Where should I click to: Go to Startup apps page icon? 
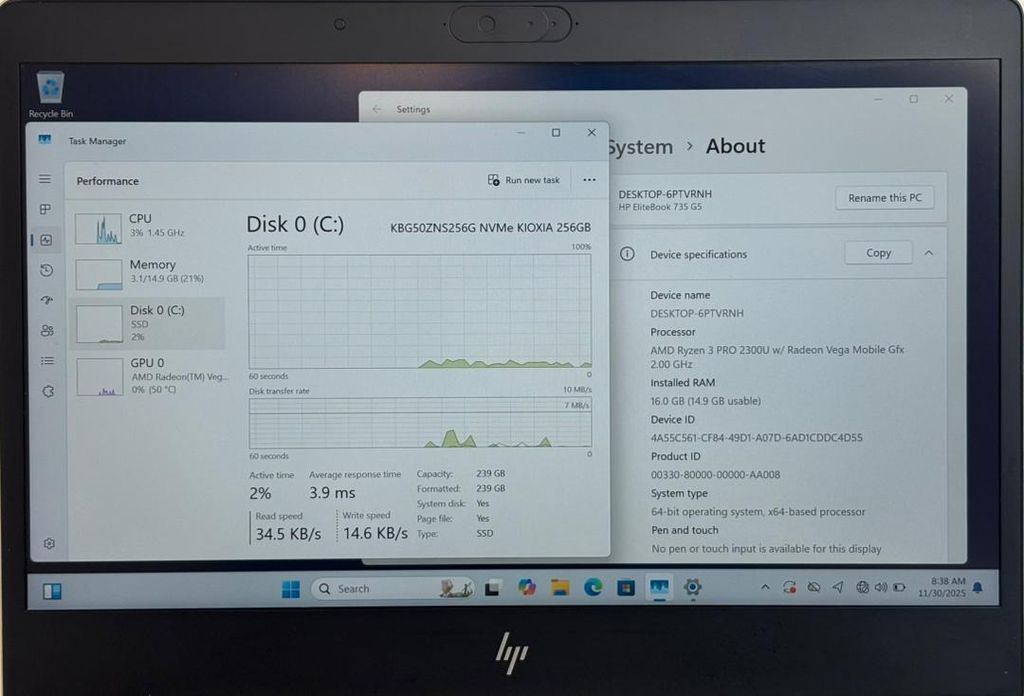(x=46, y=300)
